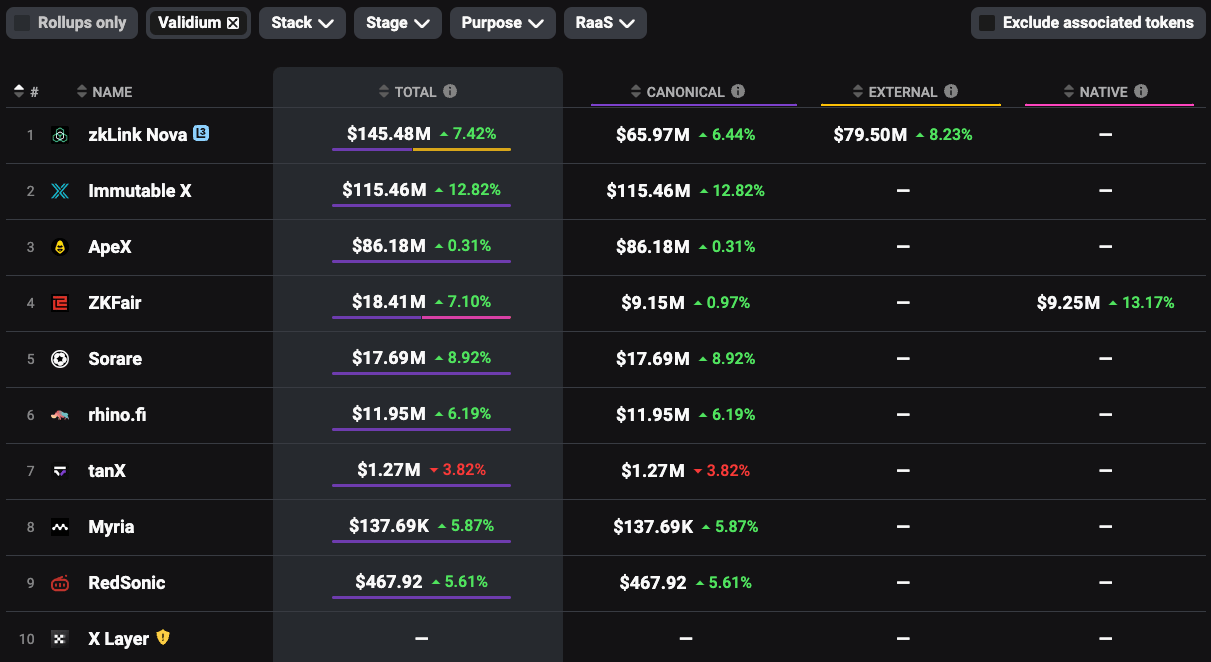Click the info icon beside CANONICAL header
The height and width of the screenshot is (662, 1211).
(x=738, y=92)
